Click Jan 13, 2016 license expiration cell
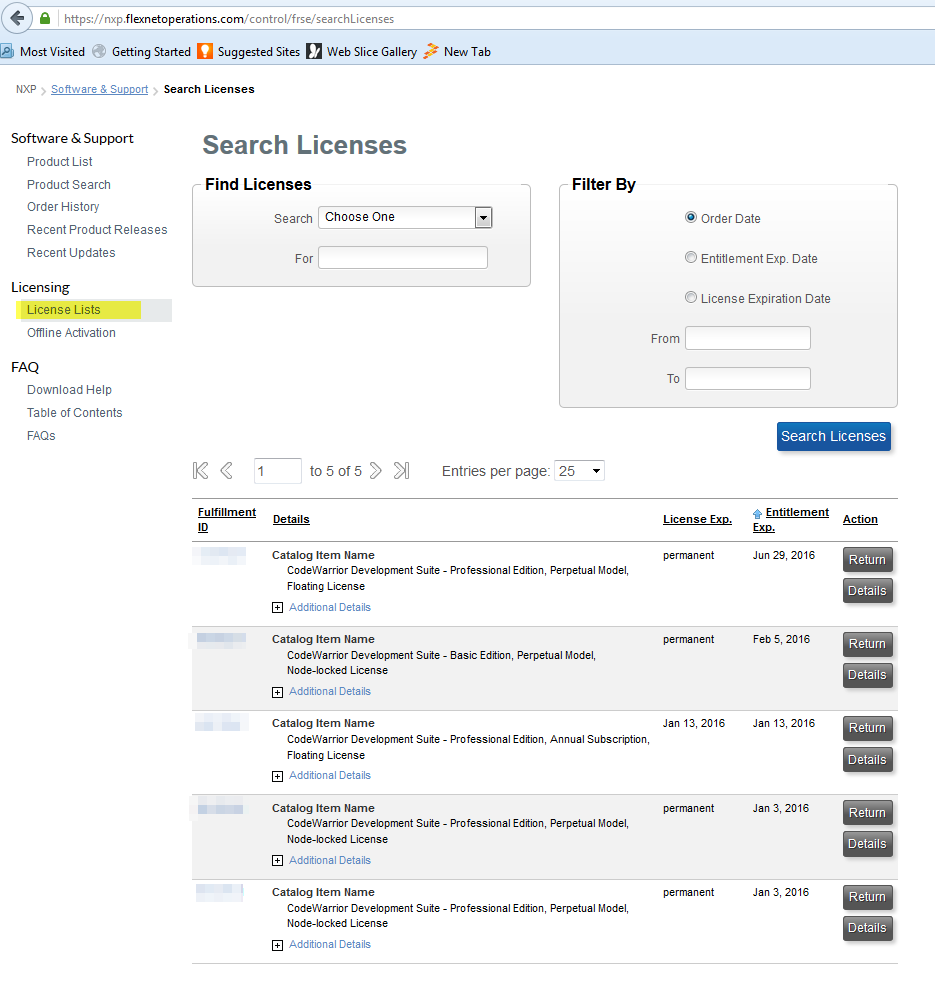Image resolution: width=935 pixels, height=989 pixels. click(694, 723)
